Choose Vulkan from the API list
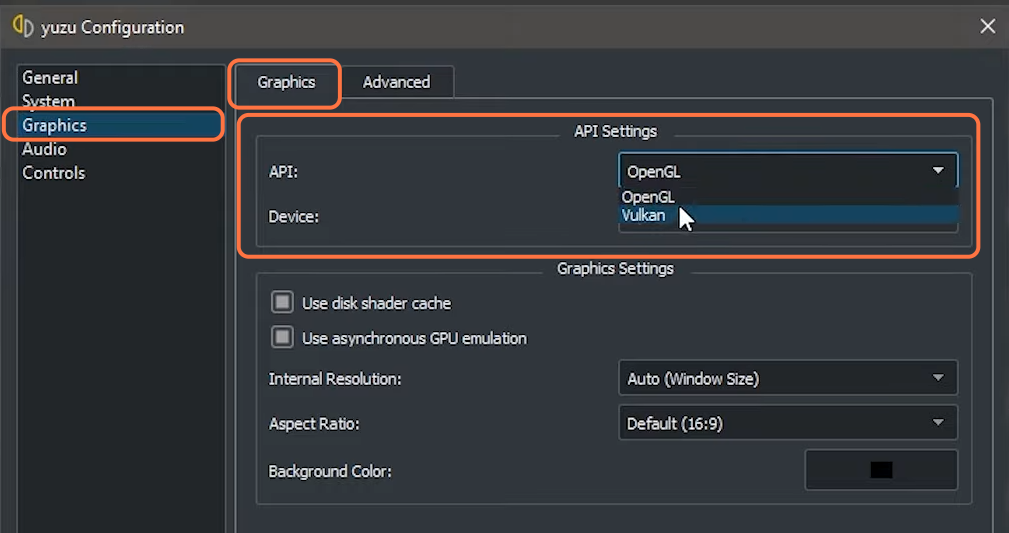The width and height of the screenshot is (1009, 533). pyautogui.click(x=788, y=215)
